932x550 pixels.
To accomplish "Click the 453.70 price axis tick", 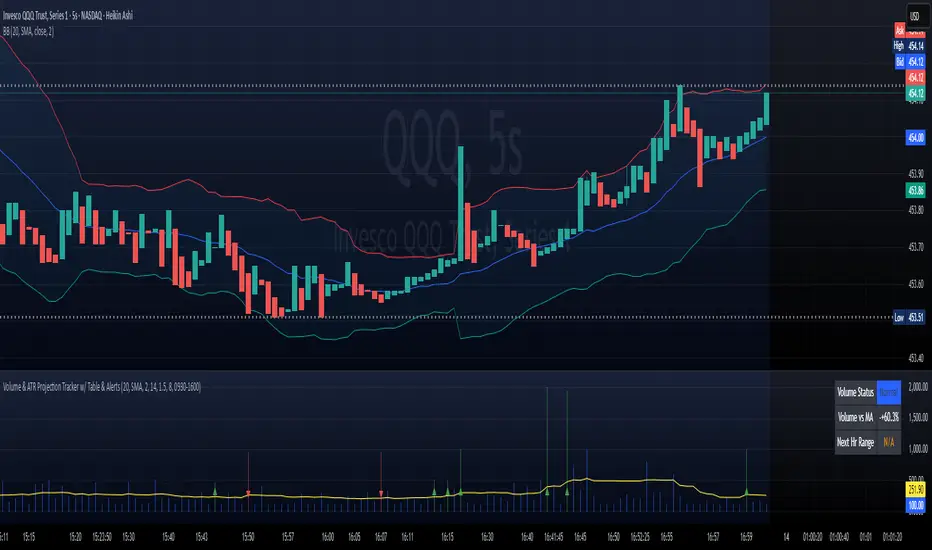I will point(916,247).
